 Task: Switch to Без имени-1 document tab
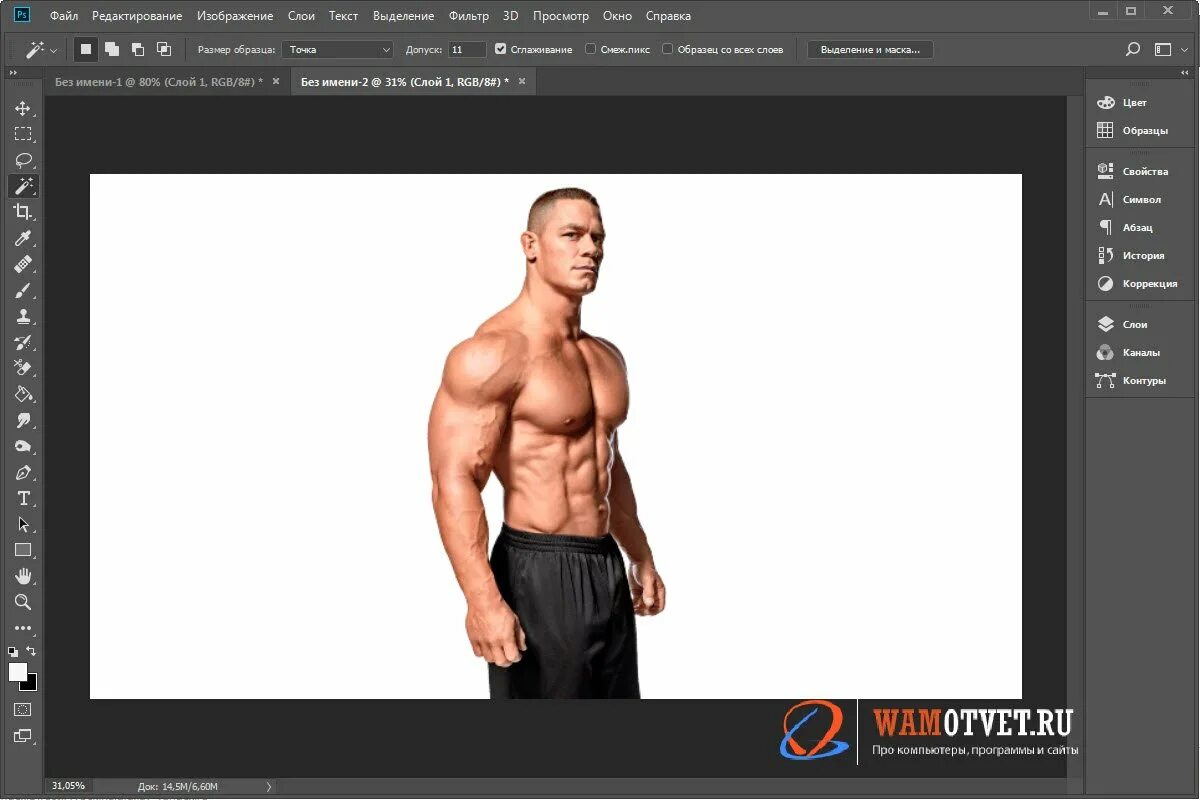coord(159,81)
